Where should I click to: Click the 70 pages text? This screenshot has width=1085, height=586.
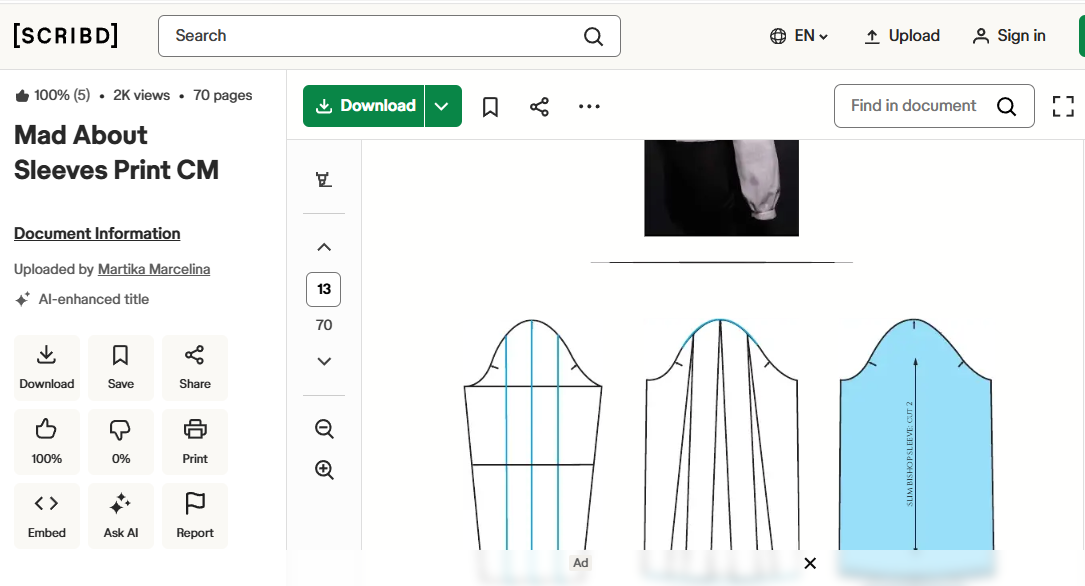coord(222,95)
